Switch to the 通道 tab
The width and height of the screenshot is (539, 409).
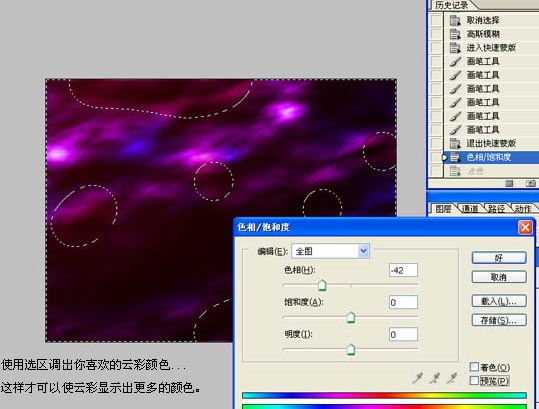(x=470, y=209)
